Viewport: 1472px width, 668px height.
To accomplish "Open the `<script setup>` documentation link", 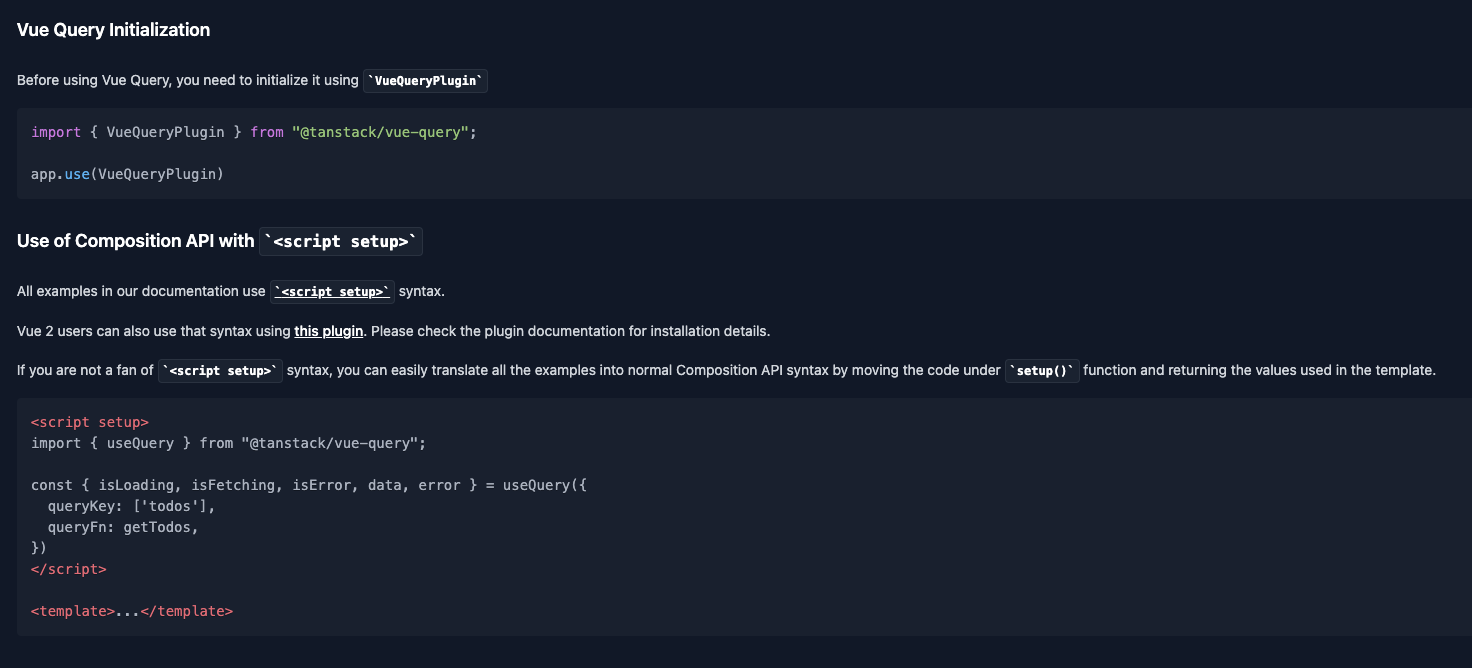I will (331, 292).
